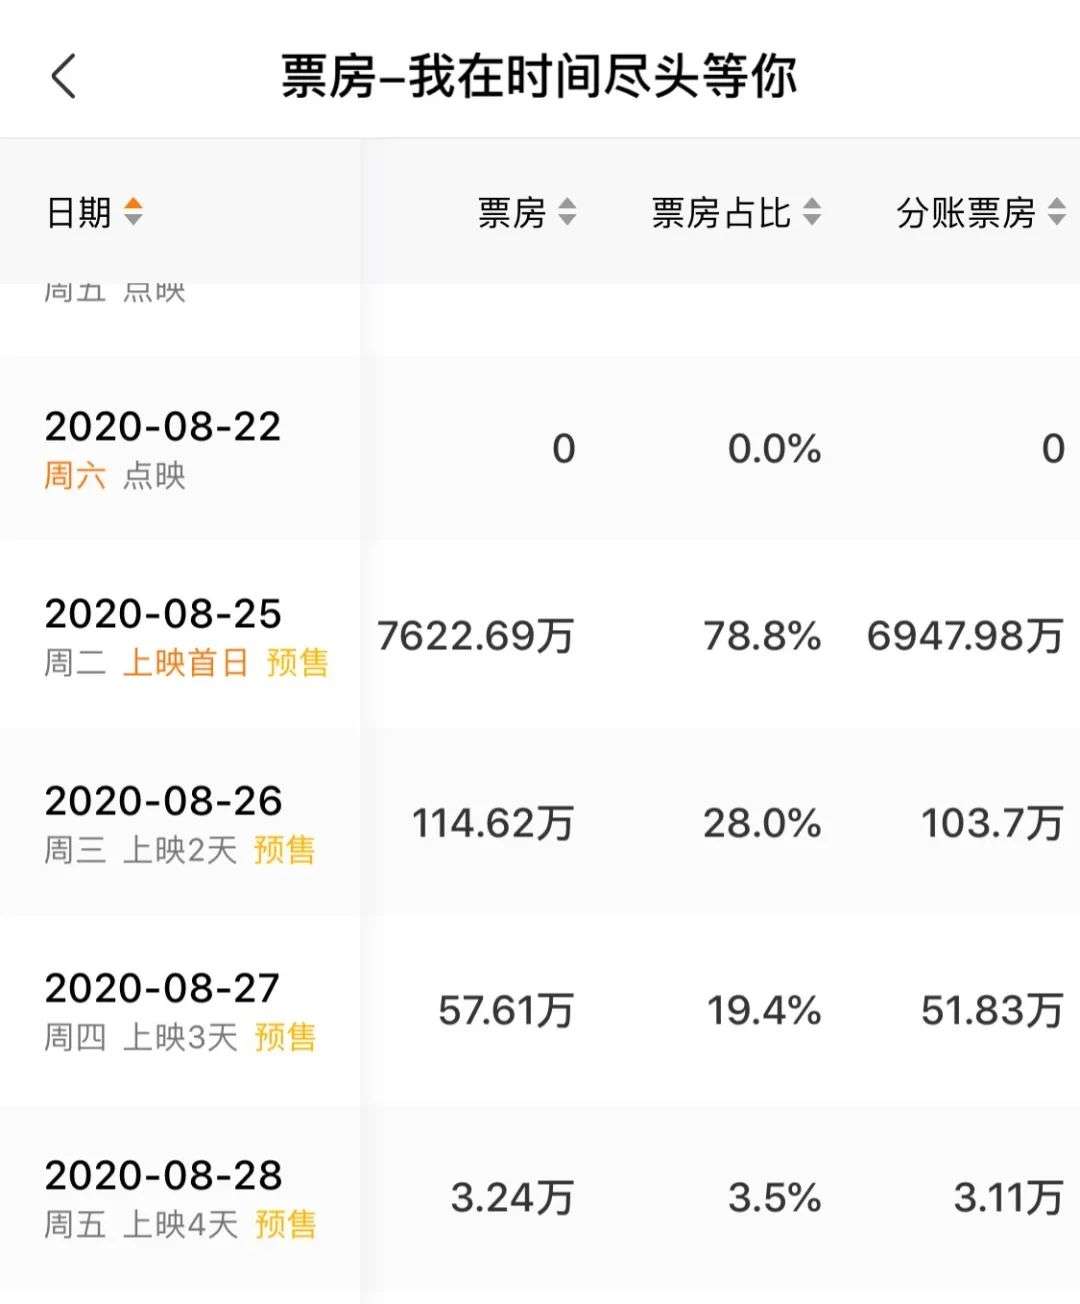Tap the 6947.98万 split box office value
Image resolution: width=1080 pixels, height=1304 pixels.
(964, 636)
